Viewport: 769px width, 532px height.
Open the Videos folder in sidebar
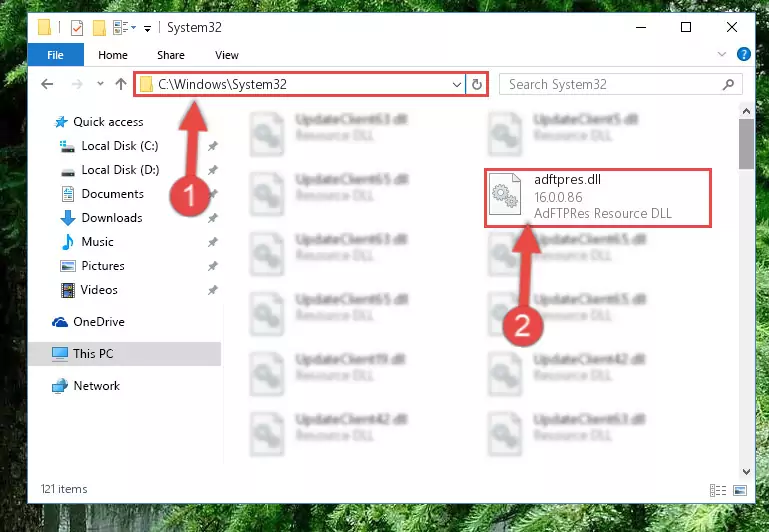(x=99, y=290)
